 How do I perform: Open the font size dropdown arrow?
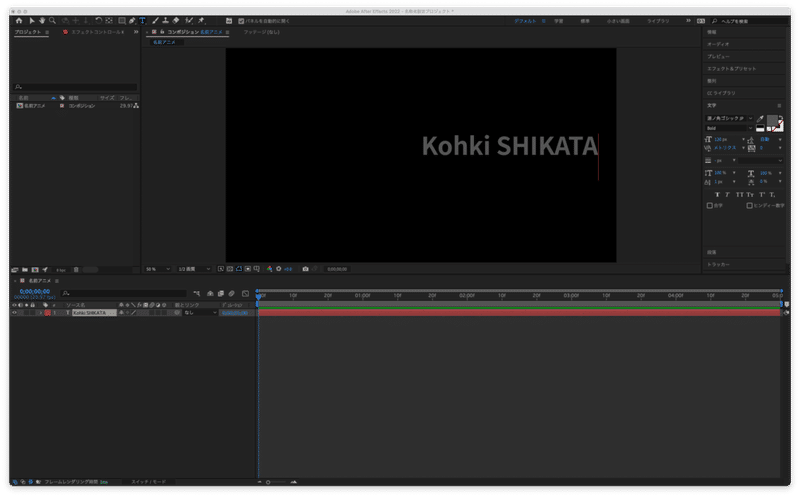pyautogui.click(x=743, y=139)
